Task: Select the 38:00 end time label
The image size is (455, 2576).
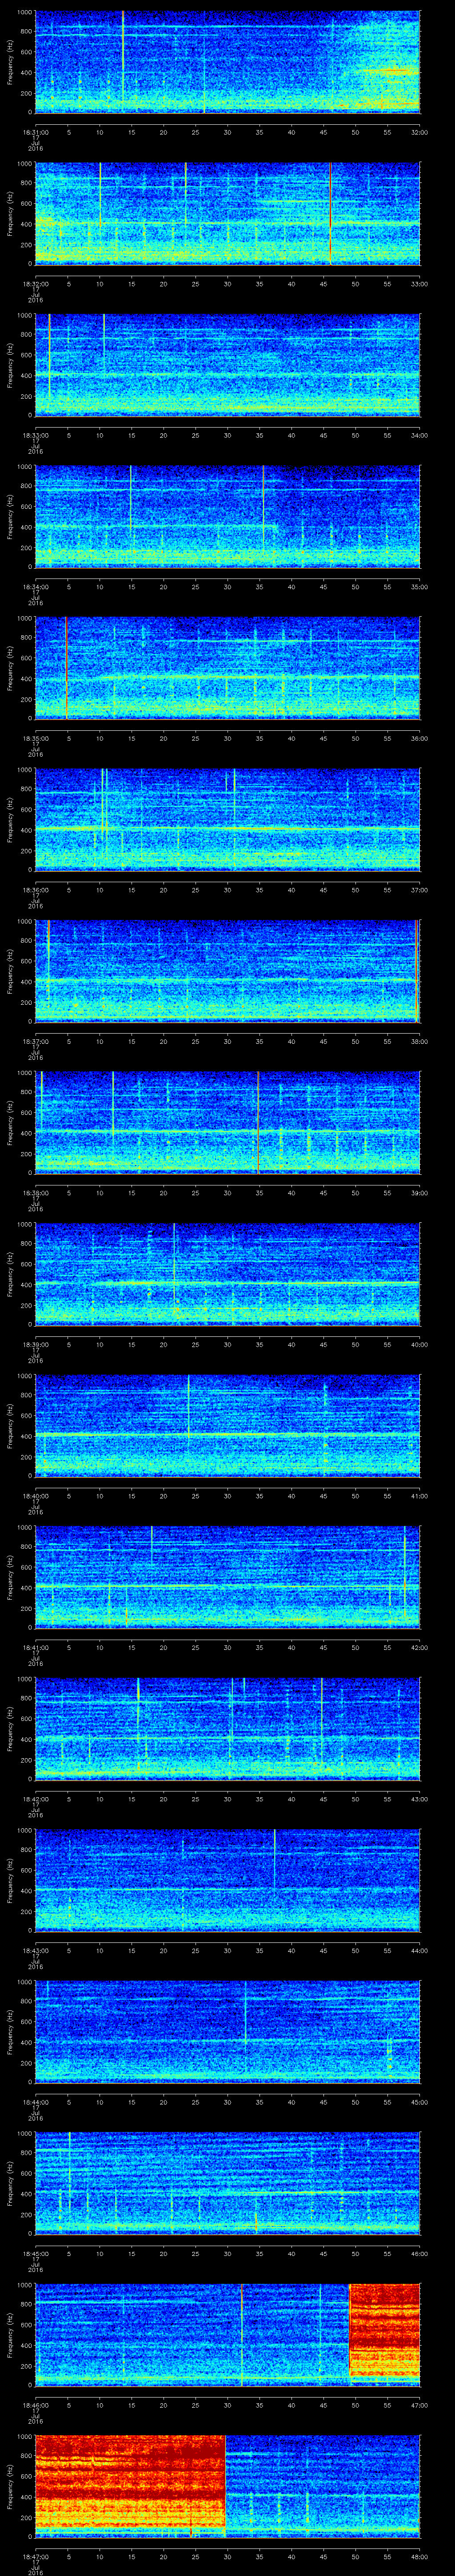Action: click(419, 1041)
